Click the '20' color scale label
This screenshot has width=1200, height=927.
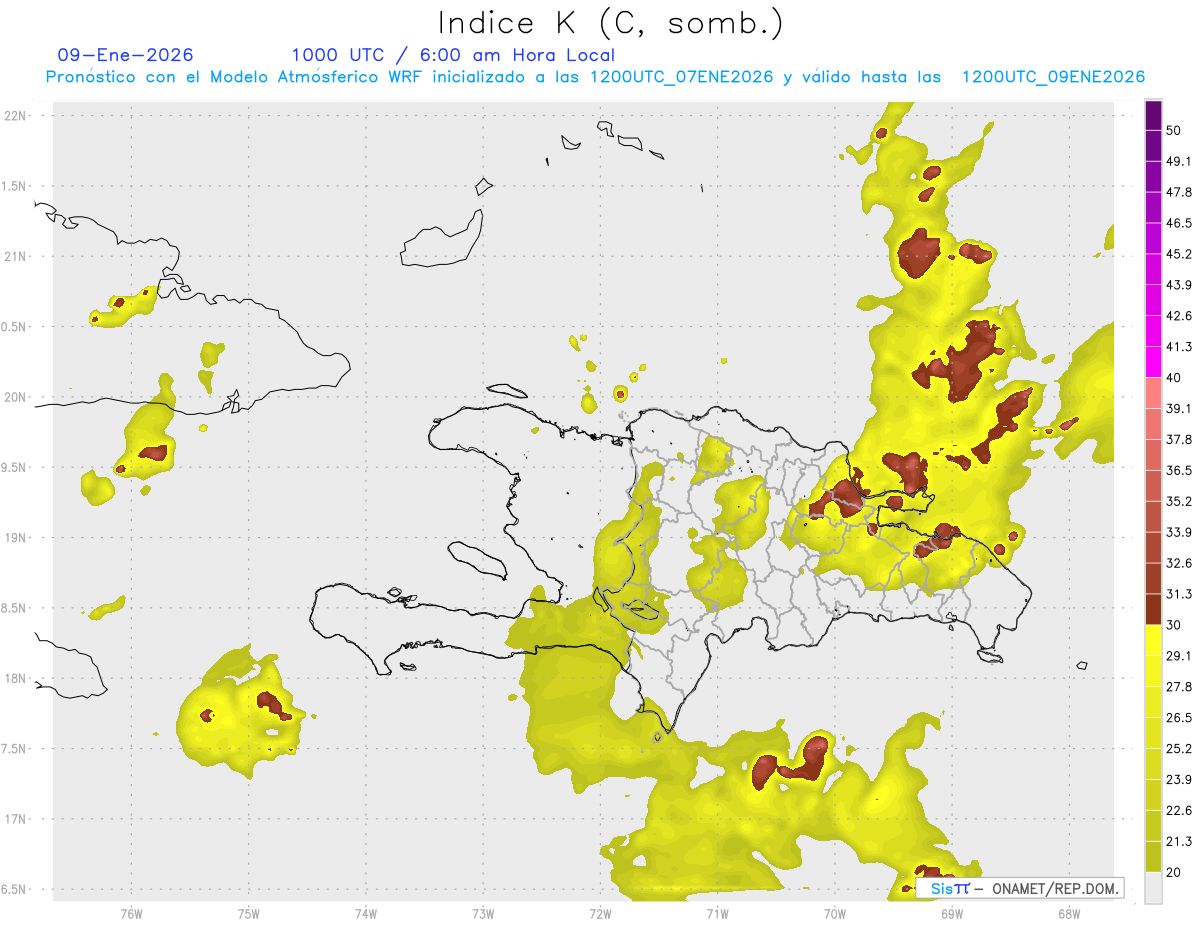(1176, 873)
